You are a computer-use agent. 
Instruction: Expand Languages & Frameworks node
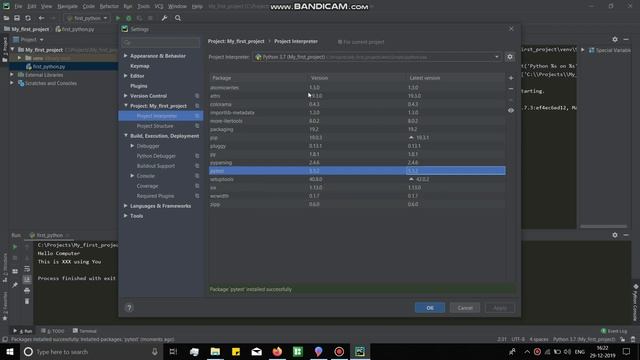(x=126, y=206)
